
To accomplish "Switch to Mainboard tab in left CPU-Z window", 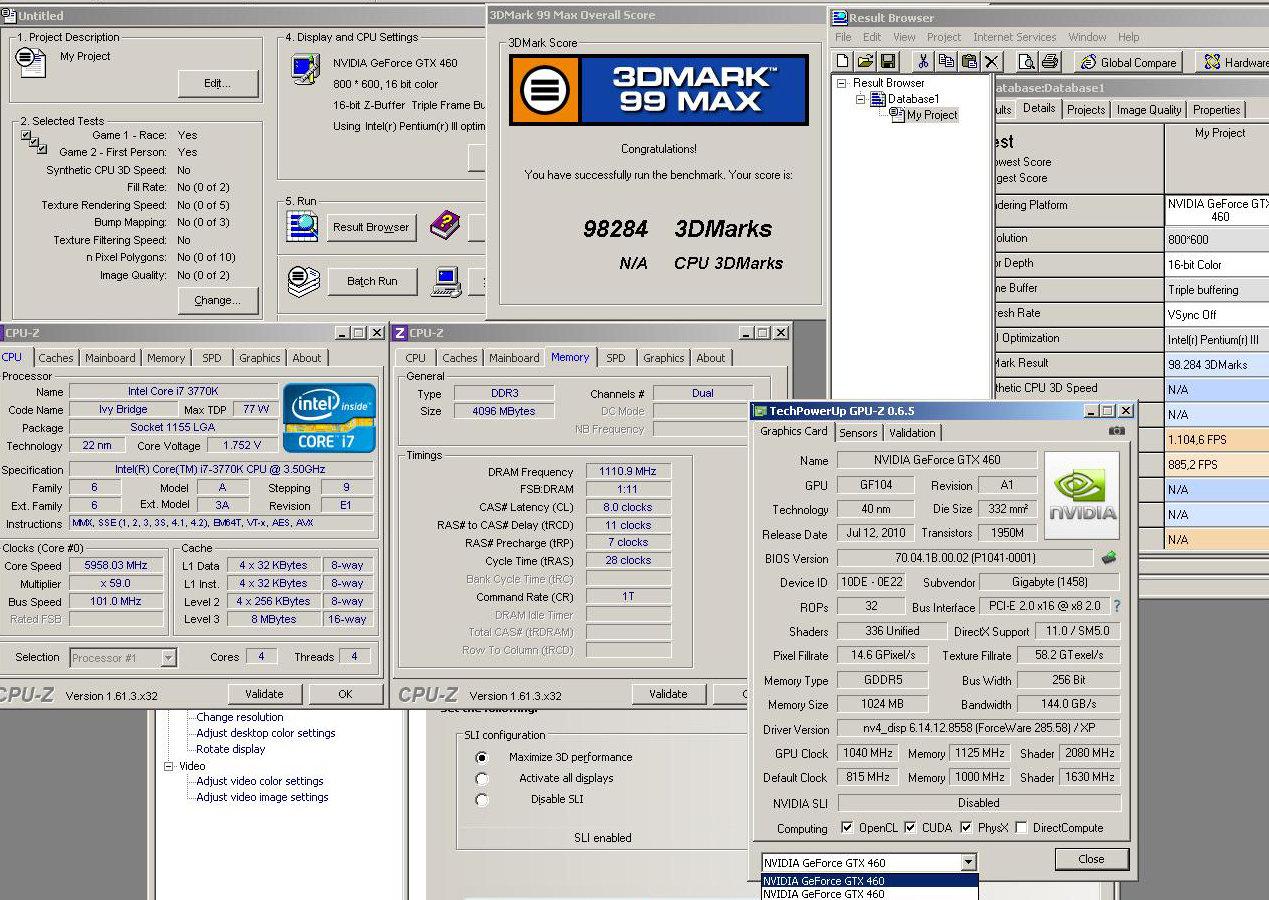I will (x=110, y=358).
